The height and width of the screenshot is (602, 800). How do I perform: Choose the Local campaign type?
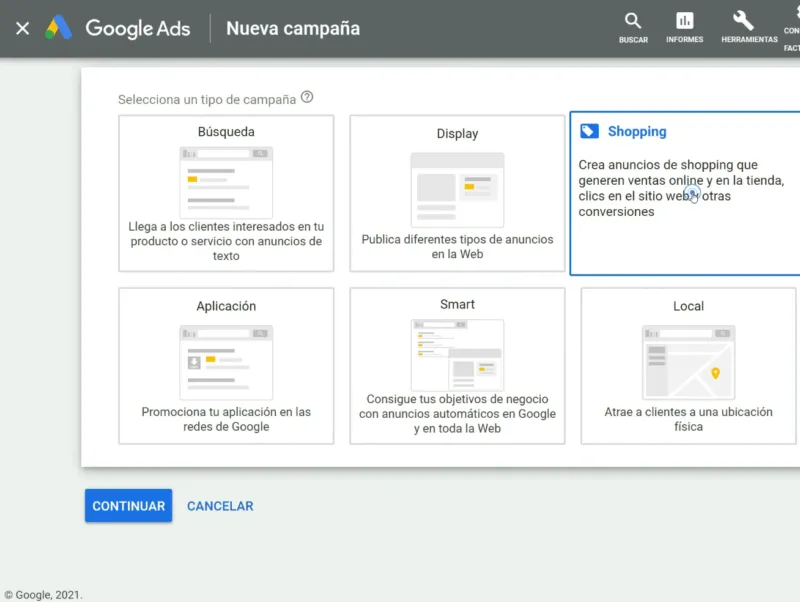point(688,366)
